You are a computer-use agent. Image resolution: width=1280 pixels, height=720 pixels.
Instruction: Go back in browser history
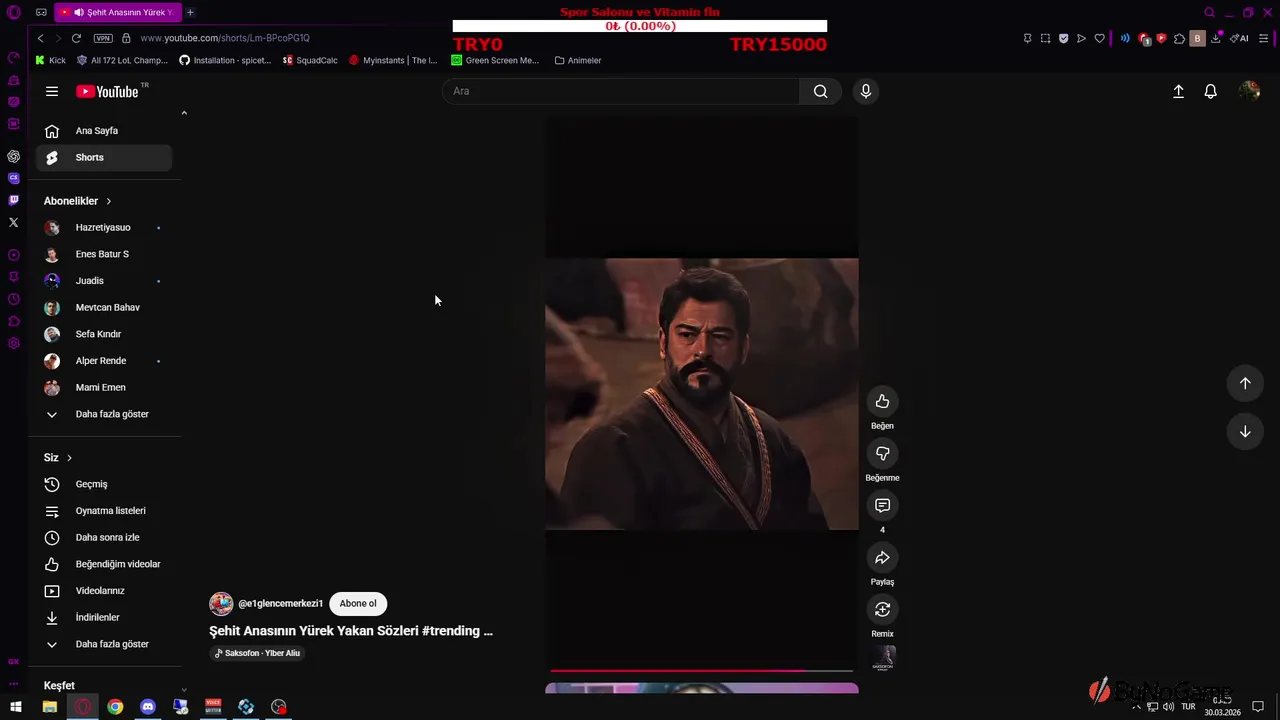pyautogui.click(x=40, y=38)
